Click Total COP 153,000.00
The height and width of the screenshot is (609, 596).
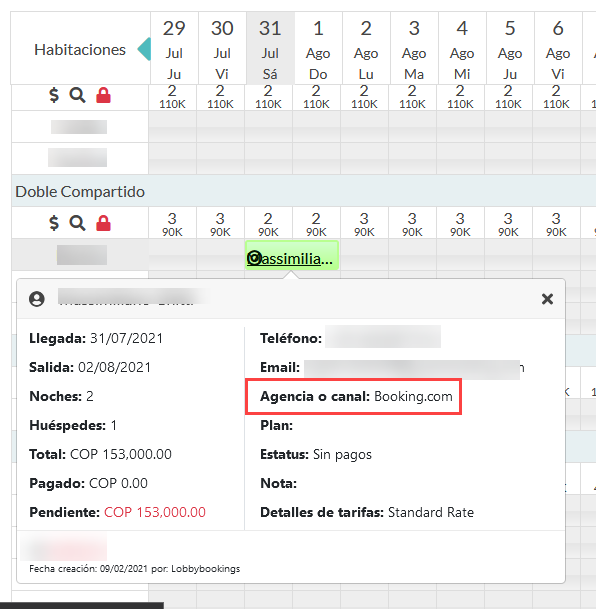[x=100, y=454]
